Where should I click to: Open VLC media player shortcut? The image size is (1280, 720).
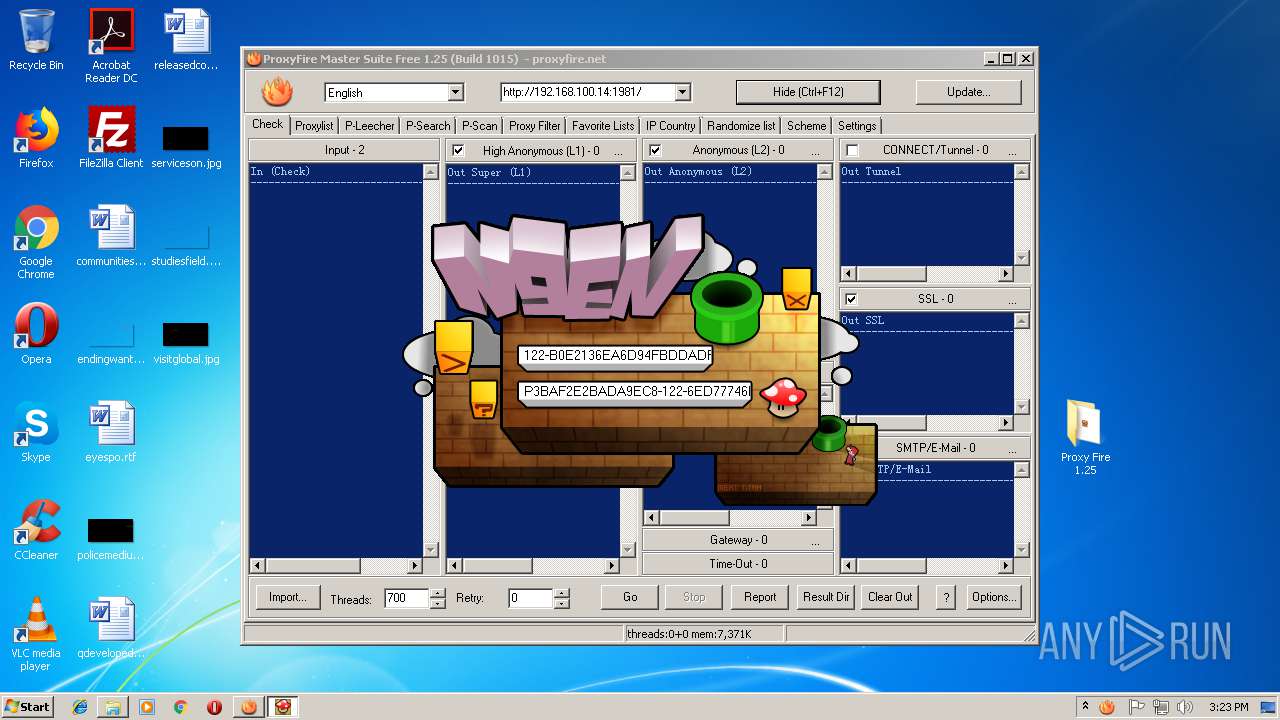(x=36, y=634)
